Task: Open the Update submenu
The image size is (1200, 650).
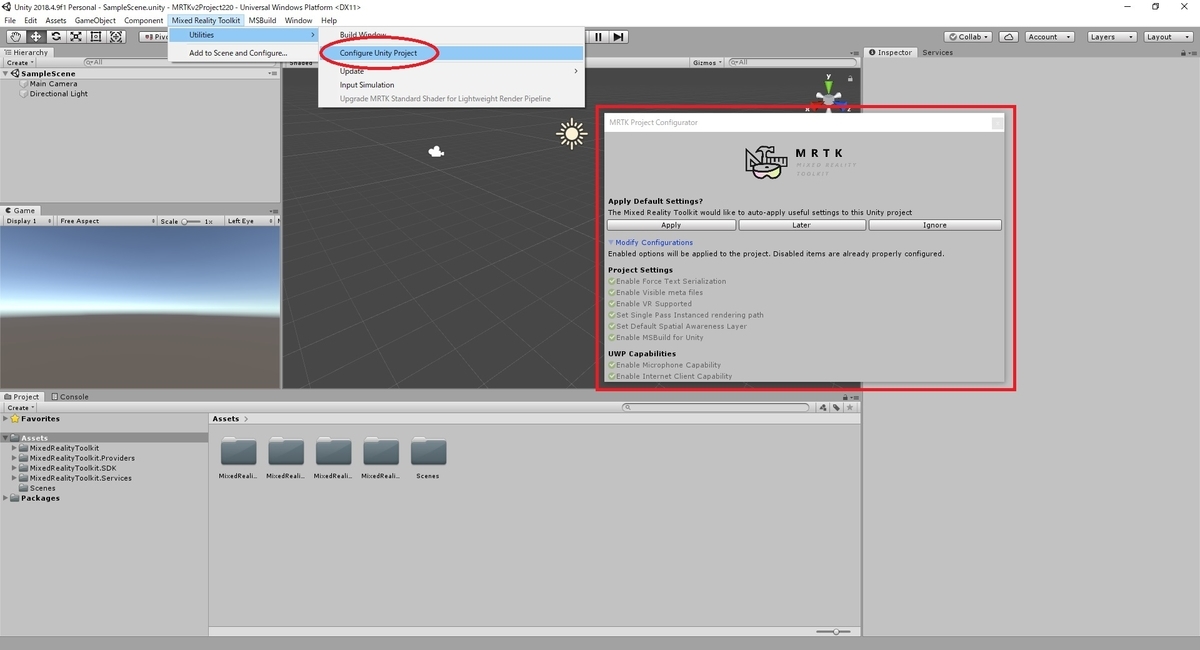Action: [x=450, y=71]
